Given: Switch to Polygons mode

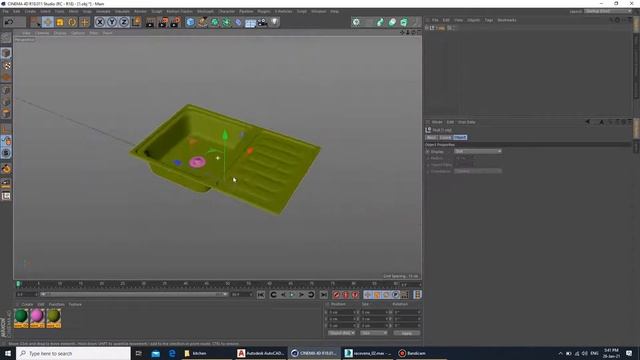Looking at the screenshot, I should [6, 113].
